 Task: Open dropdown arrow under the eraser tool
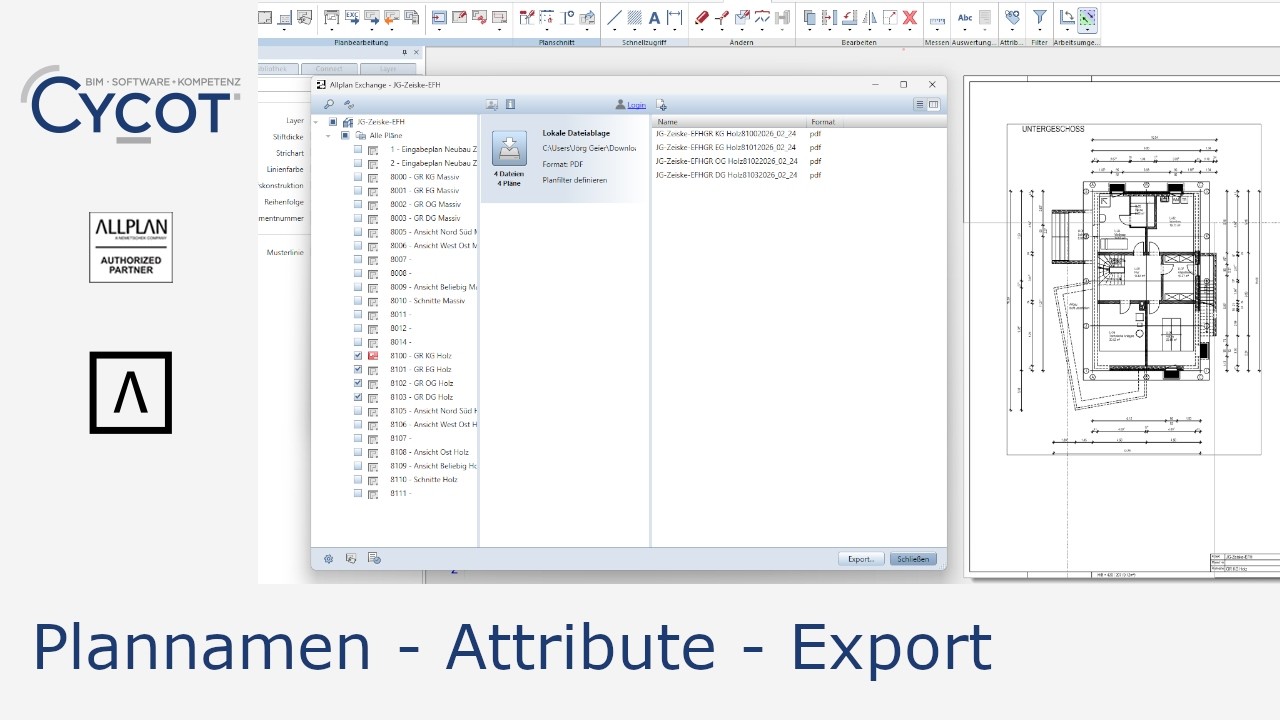point(702,31)
